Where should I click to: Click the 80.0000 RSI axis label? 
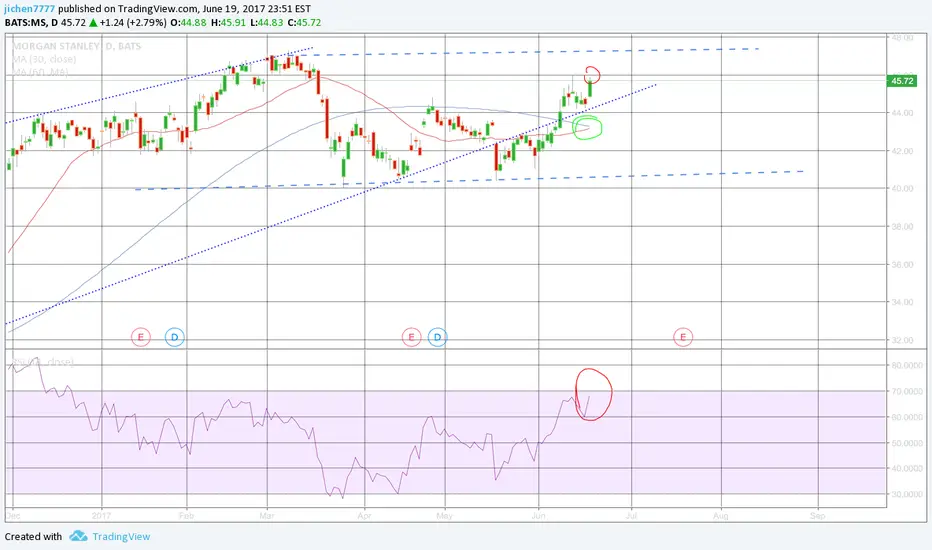pyautogui.click(x=906, y=366)
